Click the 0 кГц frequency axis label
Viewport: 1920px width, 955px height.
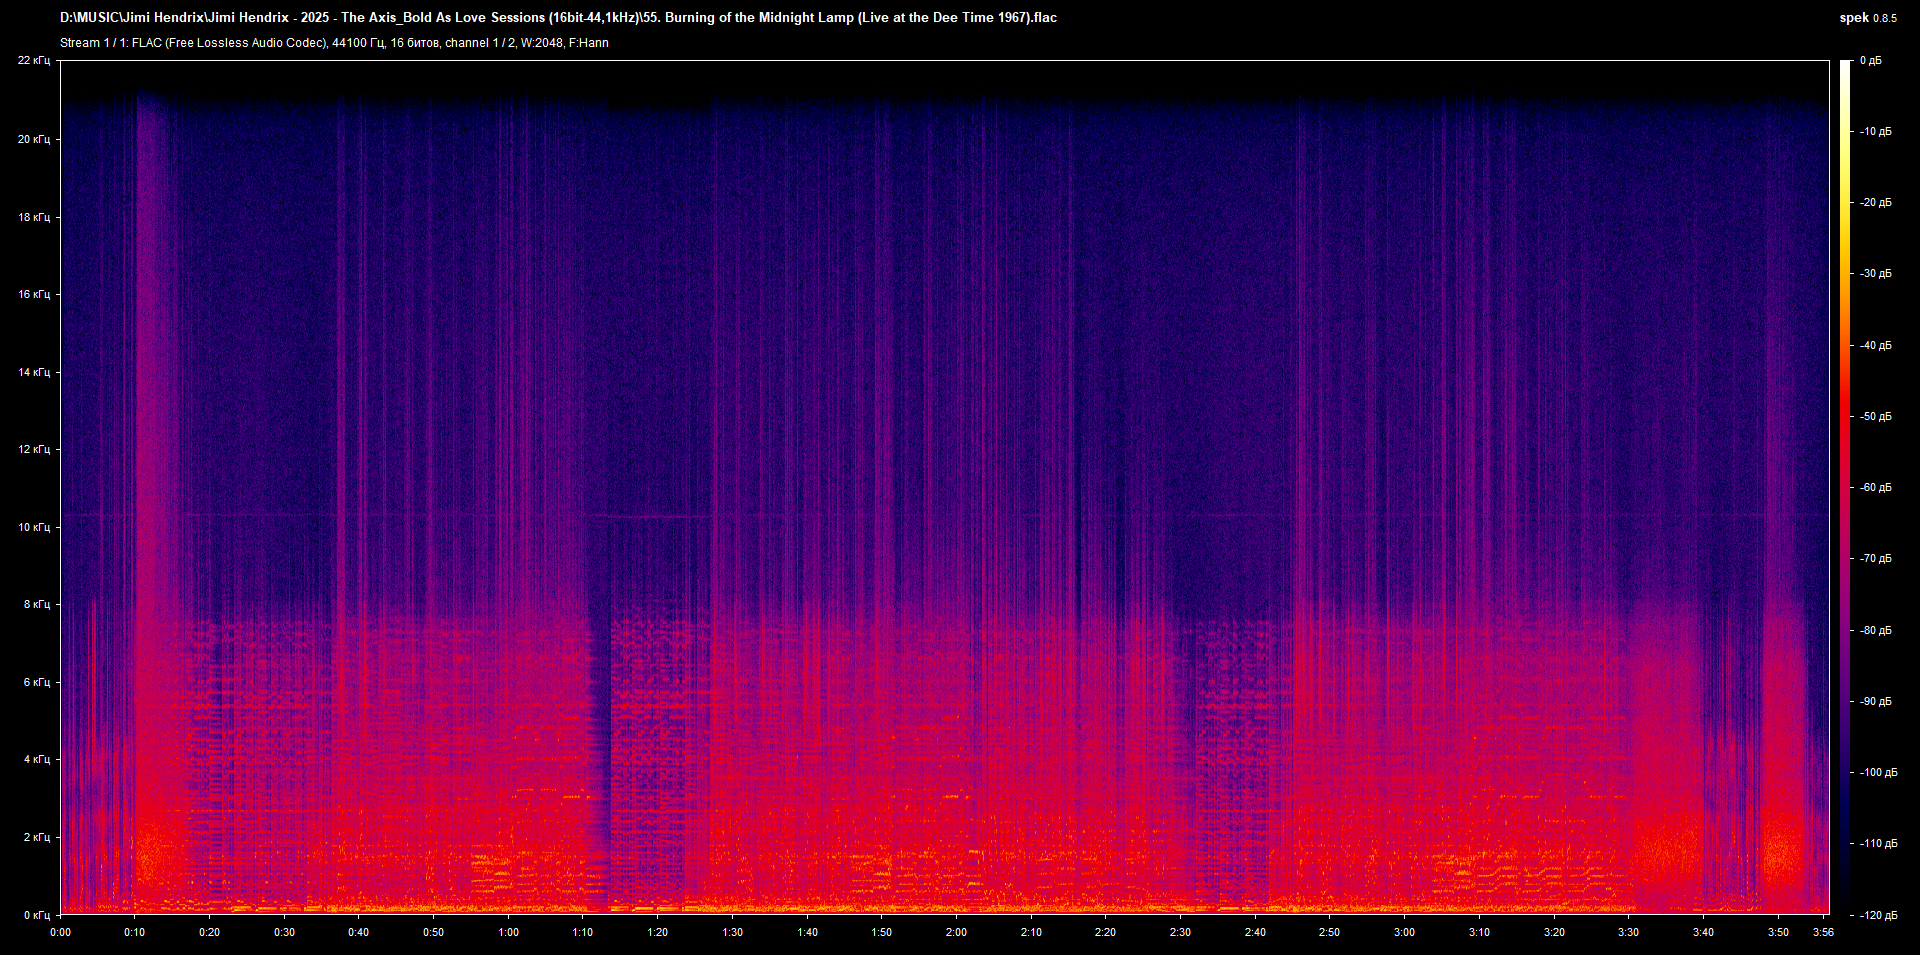tap(36, 915)
